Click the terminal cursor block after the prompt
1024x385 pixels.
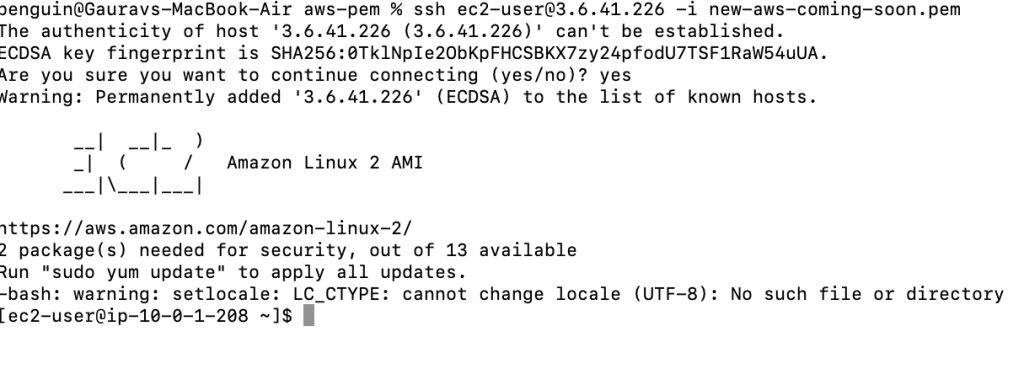point(310,316)
